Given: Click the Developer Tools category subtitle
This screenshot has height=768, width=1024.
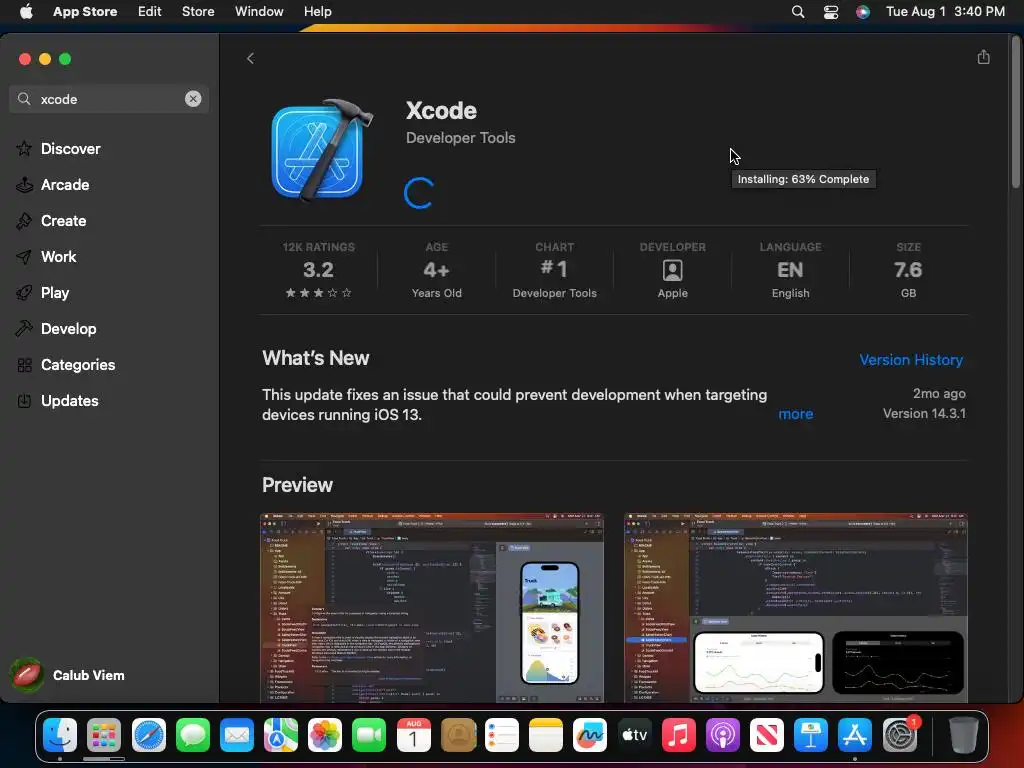Looking at the screenshot, I should [460, 138].
